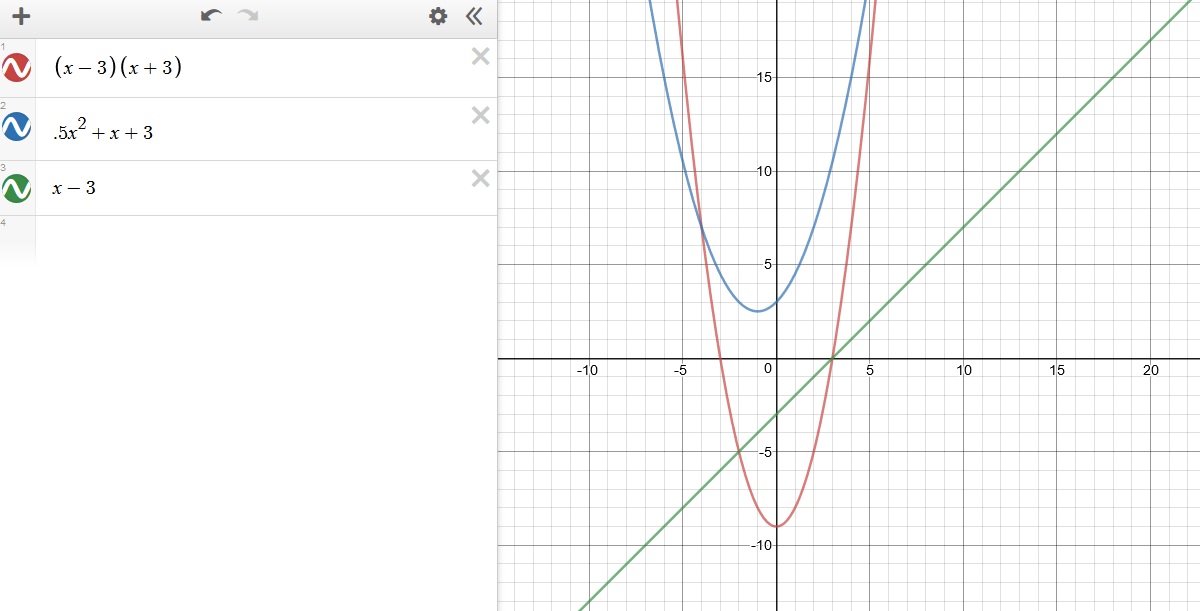Click the red parabola vertex at -9

pyautogui.click(x=776, y=526)
